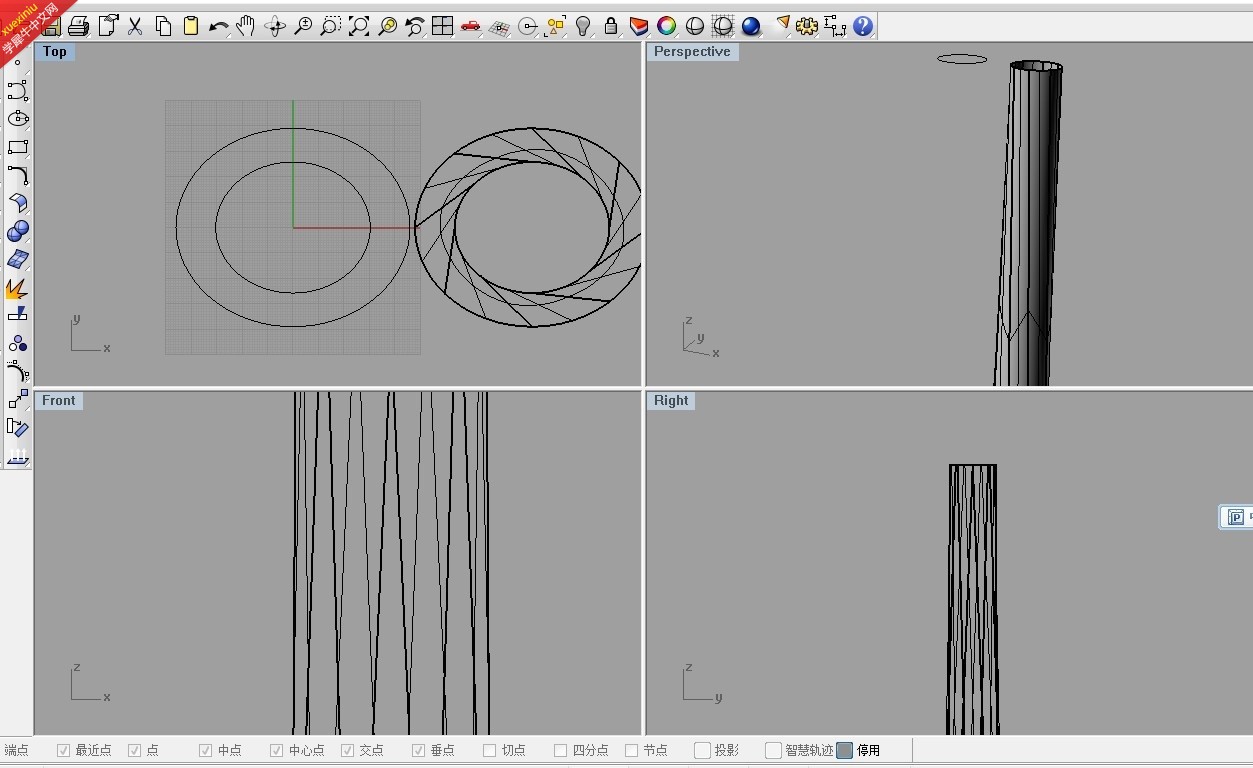Image resolution: width=1253 pixels, height=768 pixels.
Task: Click the Zoom Window icon
Action: pos(331,27)
